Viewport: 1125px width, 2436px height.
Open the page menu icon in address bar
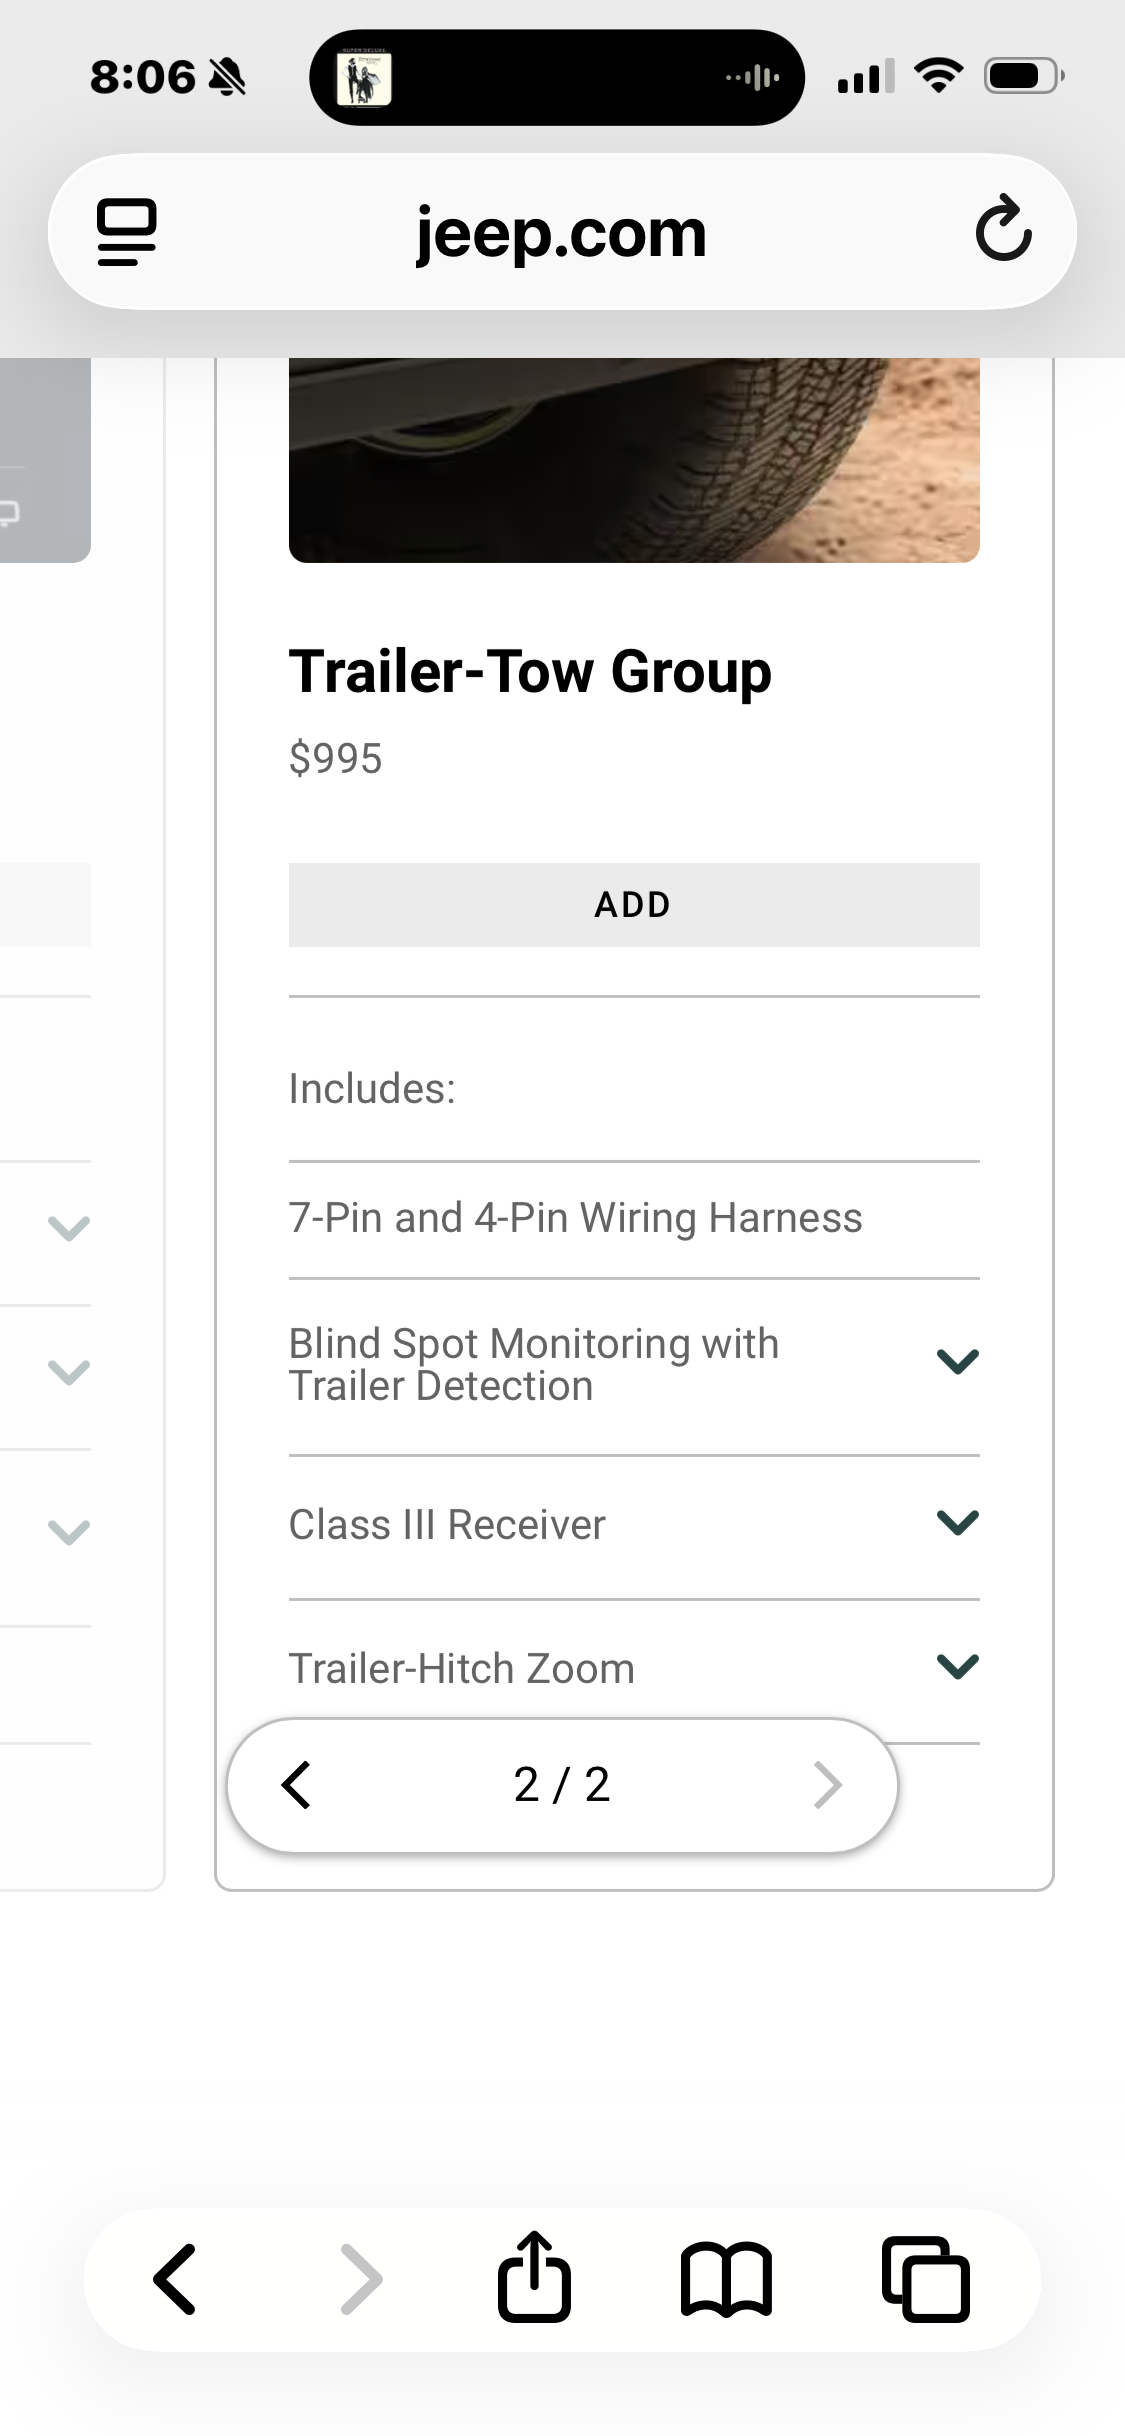[127, 232]
